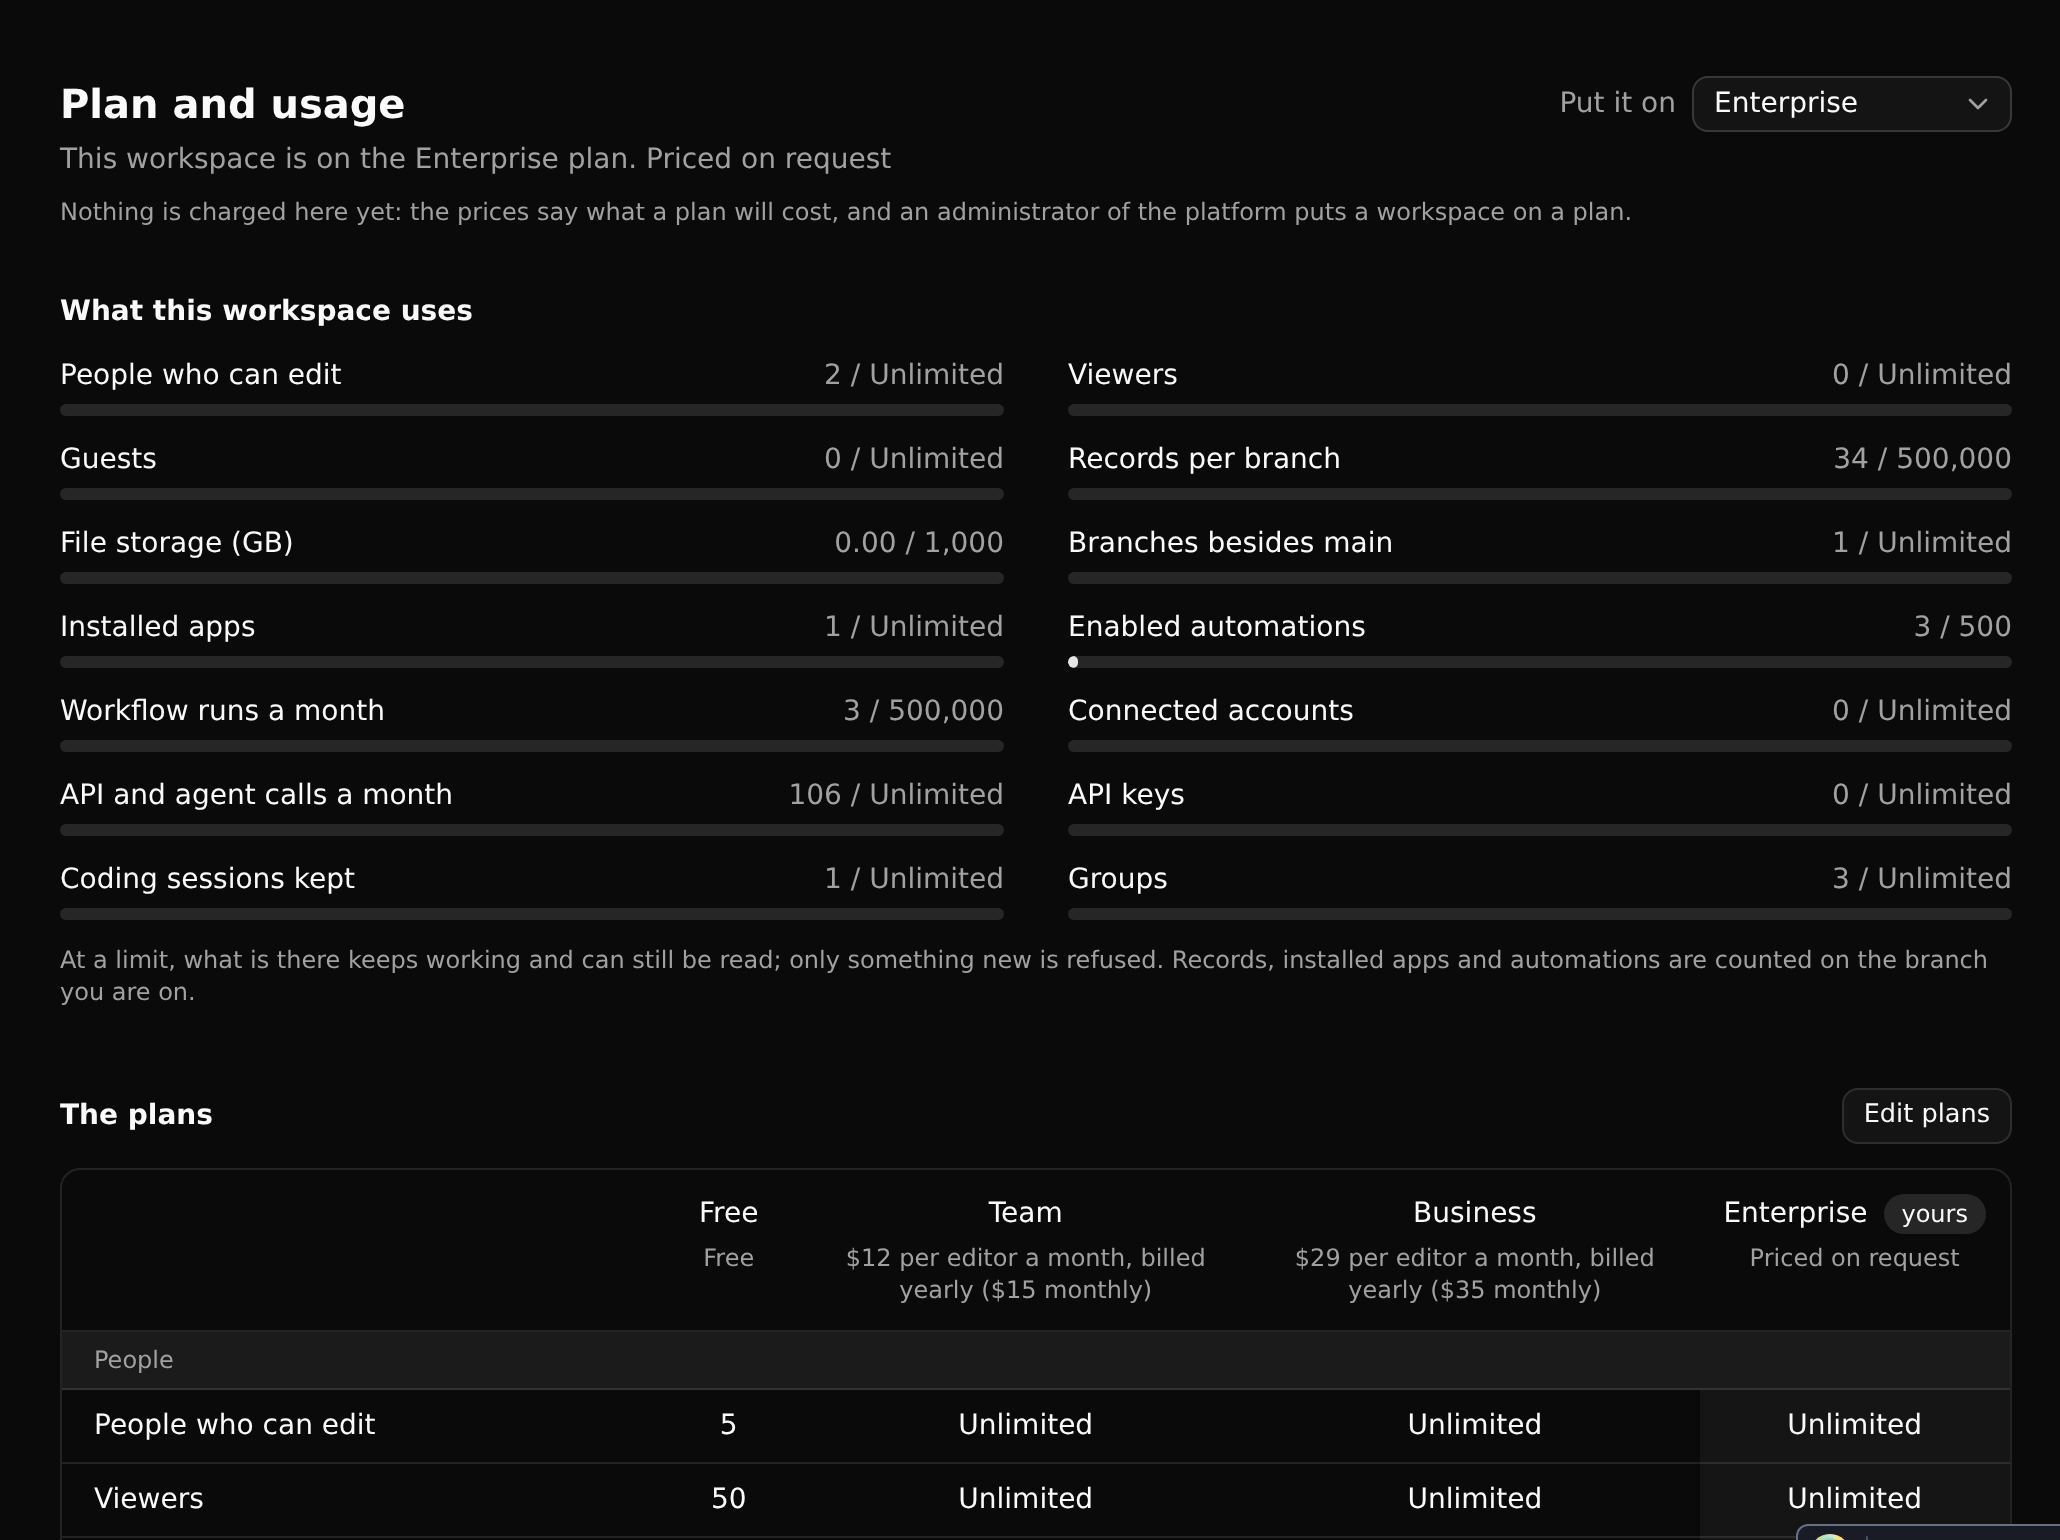Click the 'Viewers' table row label
The height and width of the screenshot is (1540, 2060).
point(148,1498)
